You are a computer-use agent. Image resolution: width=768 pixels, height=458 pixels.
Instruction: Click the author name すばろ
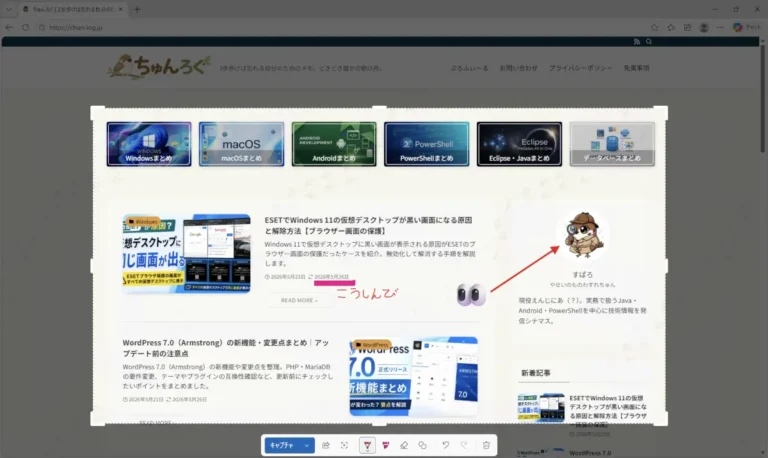[582, 275]
